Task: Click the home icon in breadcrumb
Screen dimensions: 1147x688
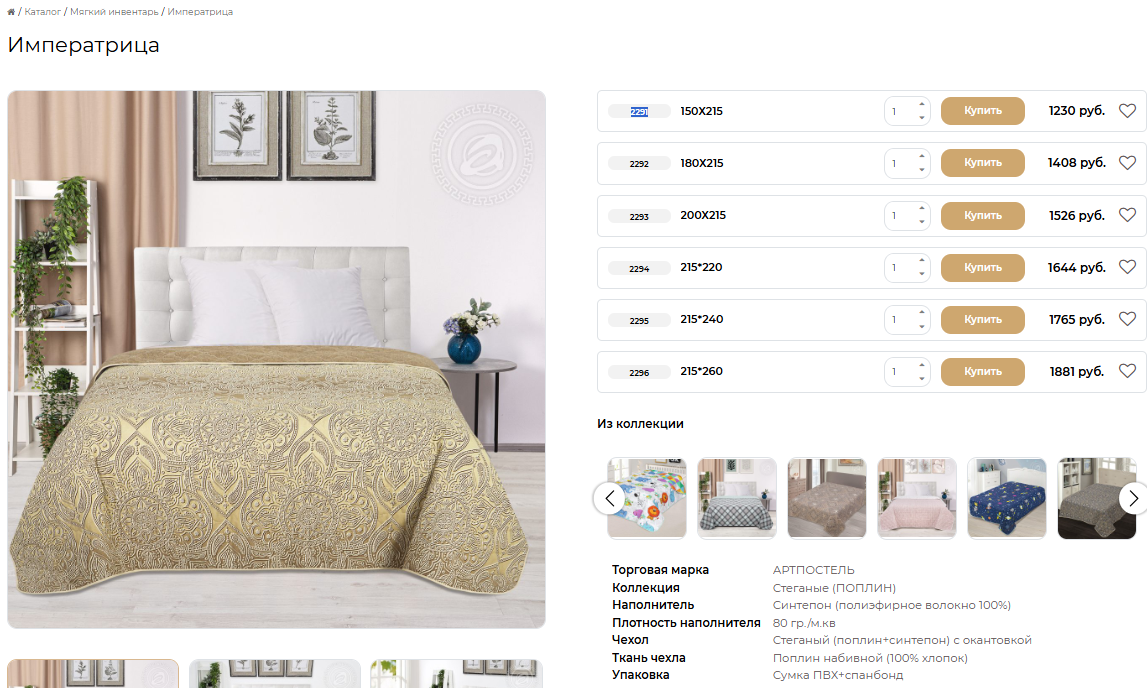Action: click(x=11, y=12)
